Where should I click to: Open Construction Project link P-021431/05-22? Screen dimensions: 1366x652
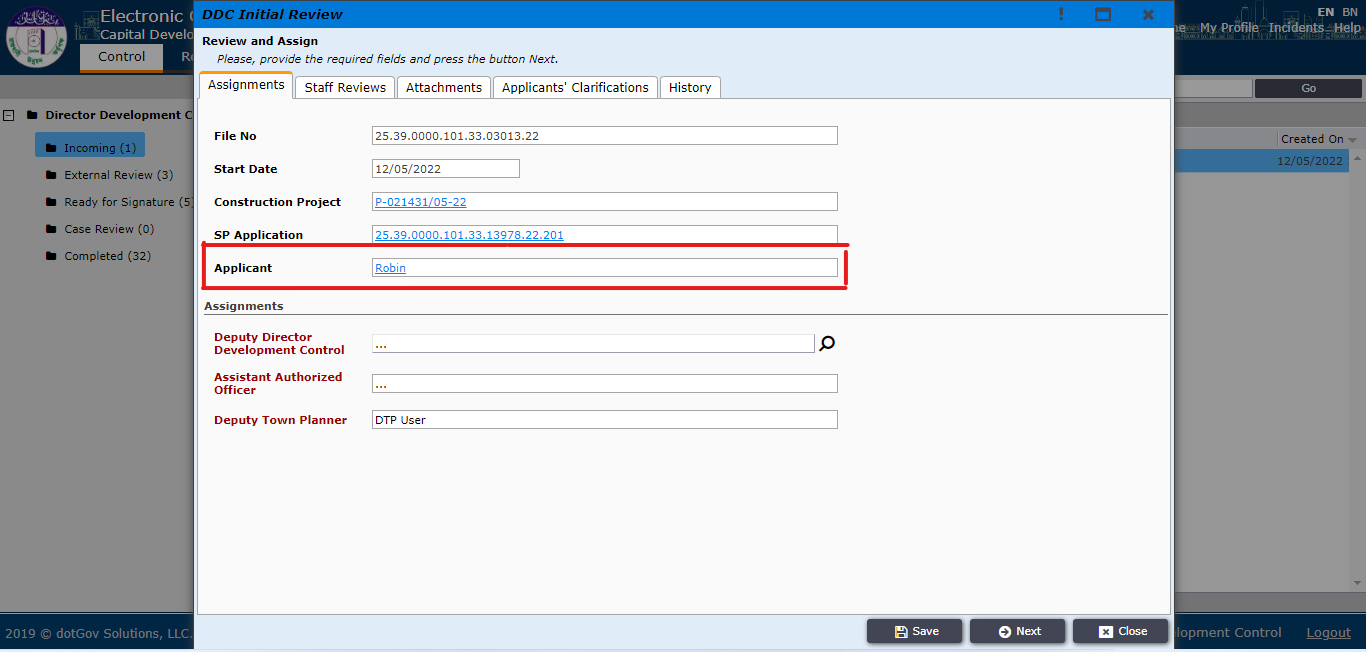tap(420, 202)
